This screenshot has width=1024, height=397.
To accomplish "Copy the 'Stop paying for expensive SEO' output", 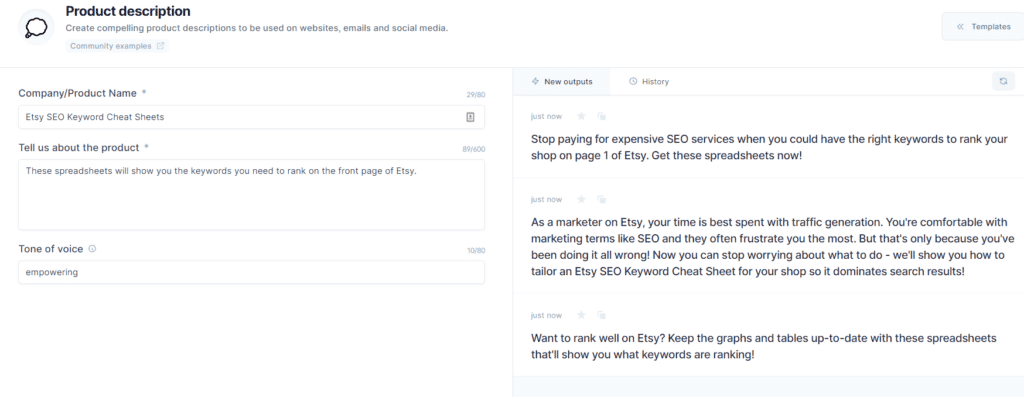I will pos(601,116).
